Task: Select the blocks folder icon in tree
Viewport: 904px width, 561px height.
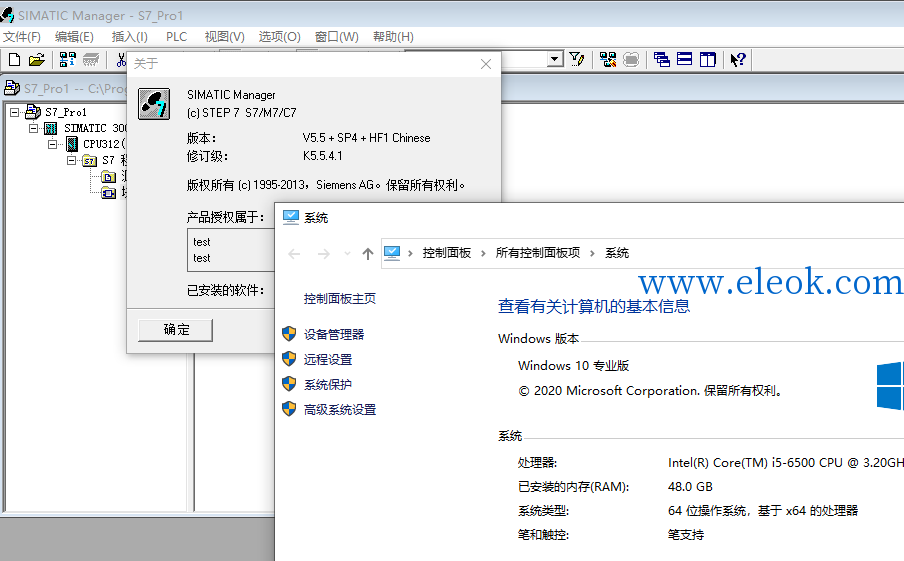Action: (x=108, y=193)
